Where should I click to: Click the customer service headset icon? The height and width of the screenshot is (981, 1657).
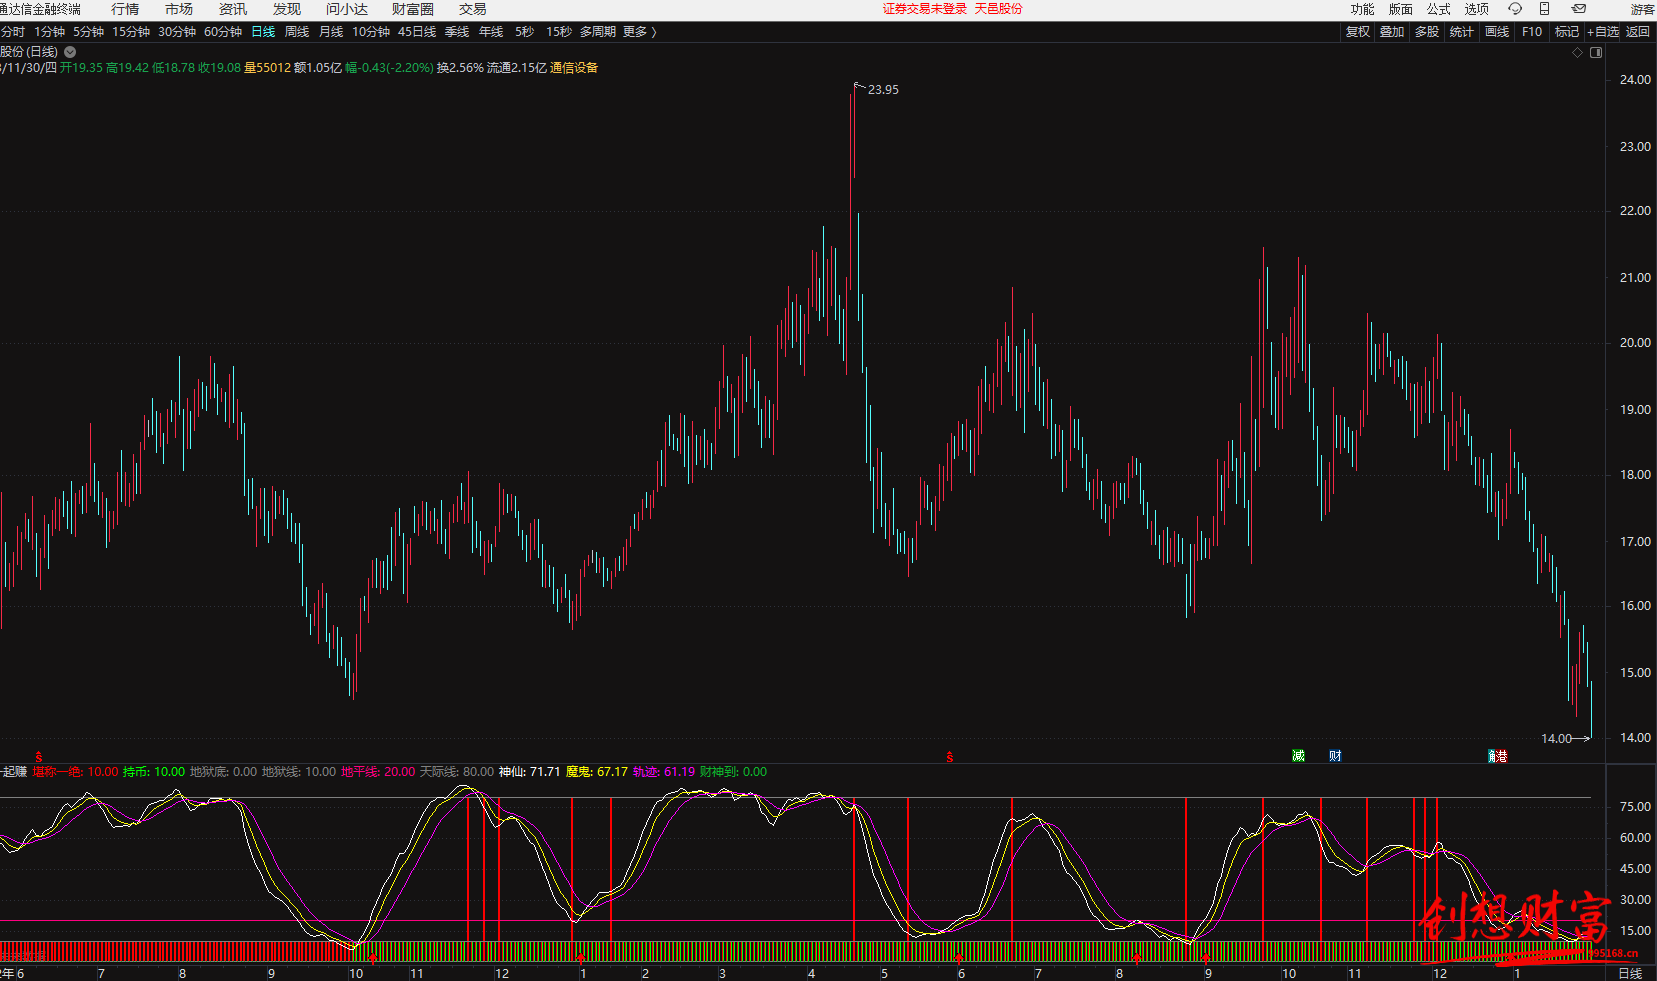[1515, 9]
